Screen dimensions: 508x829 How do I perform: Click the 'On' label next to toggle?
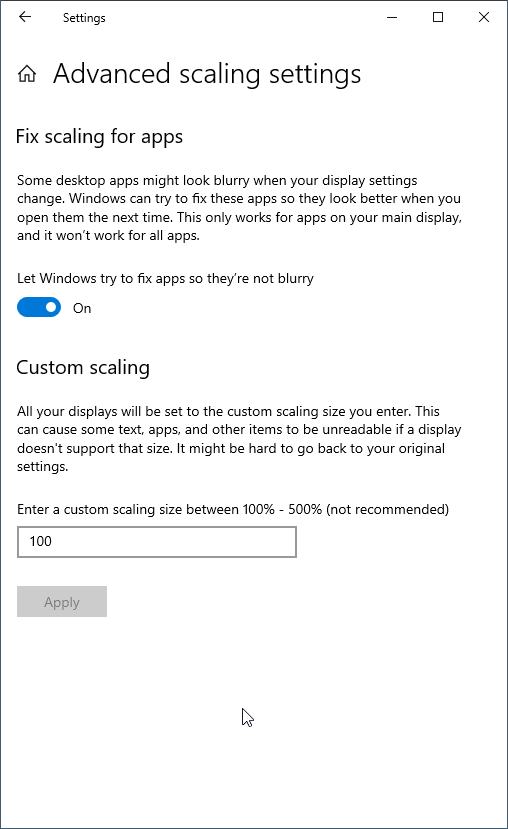coord(82,308)
